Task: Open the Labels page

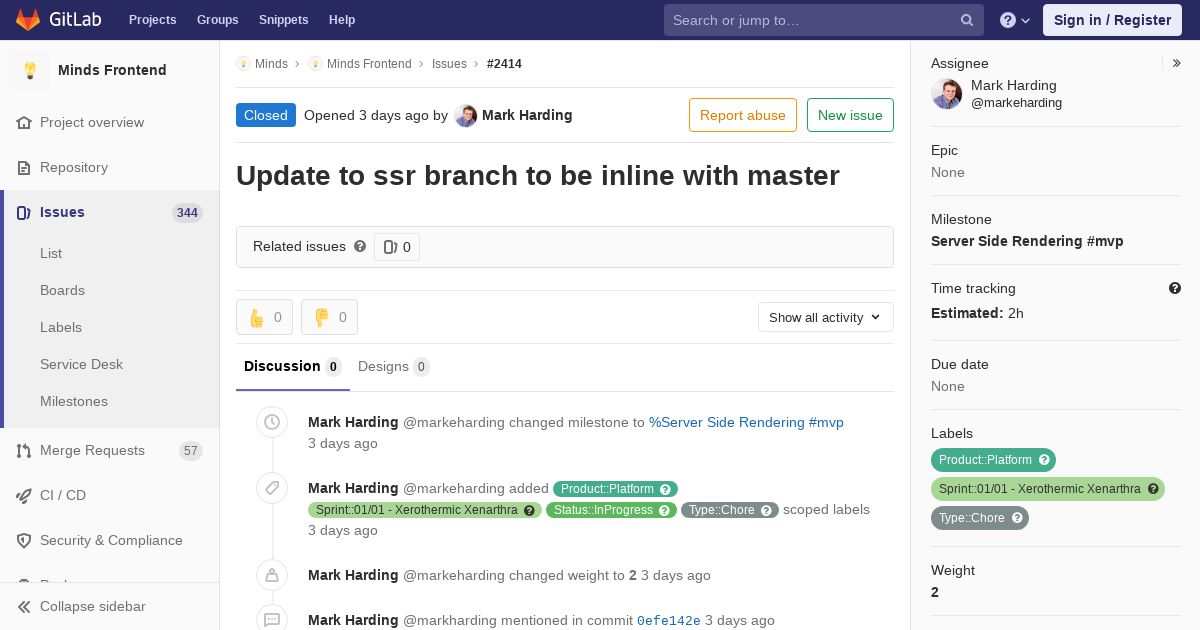Action: [61, 328]
